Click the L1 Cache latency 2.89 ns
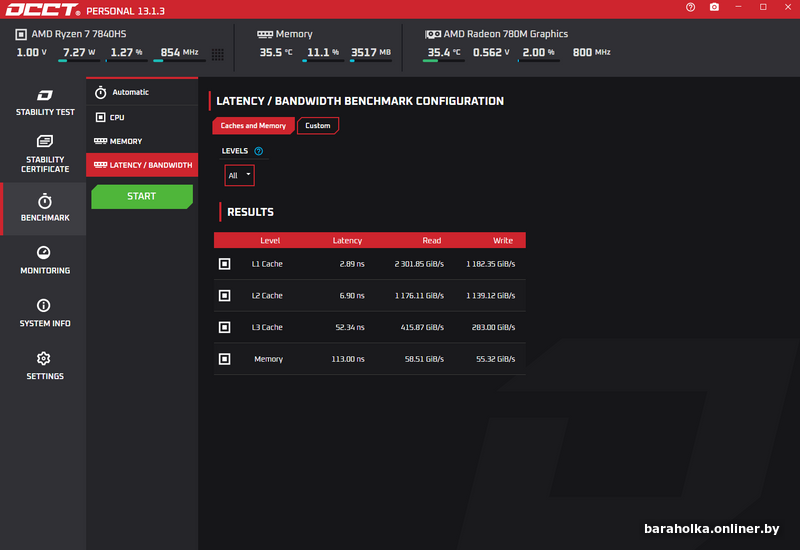800x550 pixels. tap(352, 264)
